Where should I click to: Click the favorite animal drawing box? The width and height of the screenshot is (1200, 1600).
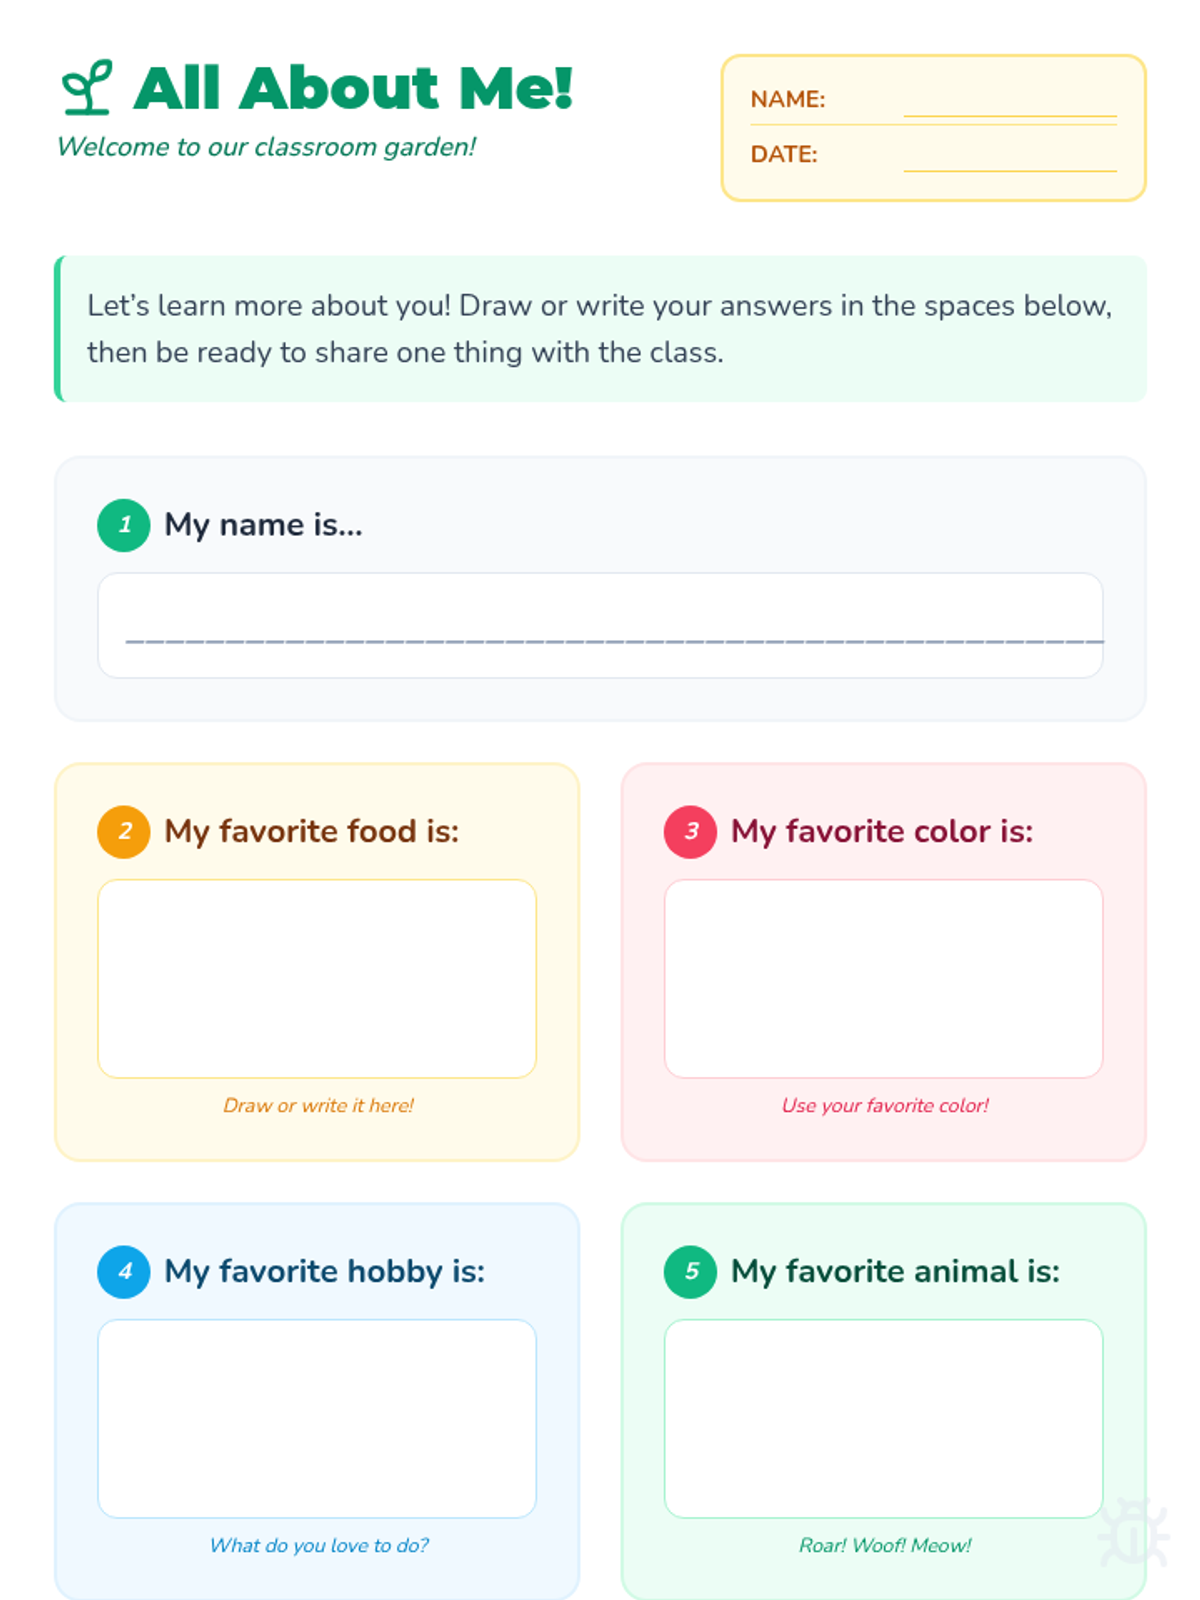[x=884, y=1419]
